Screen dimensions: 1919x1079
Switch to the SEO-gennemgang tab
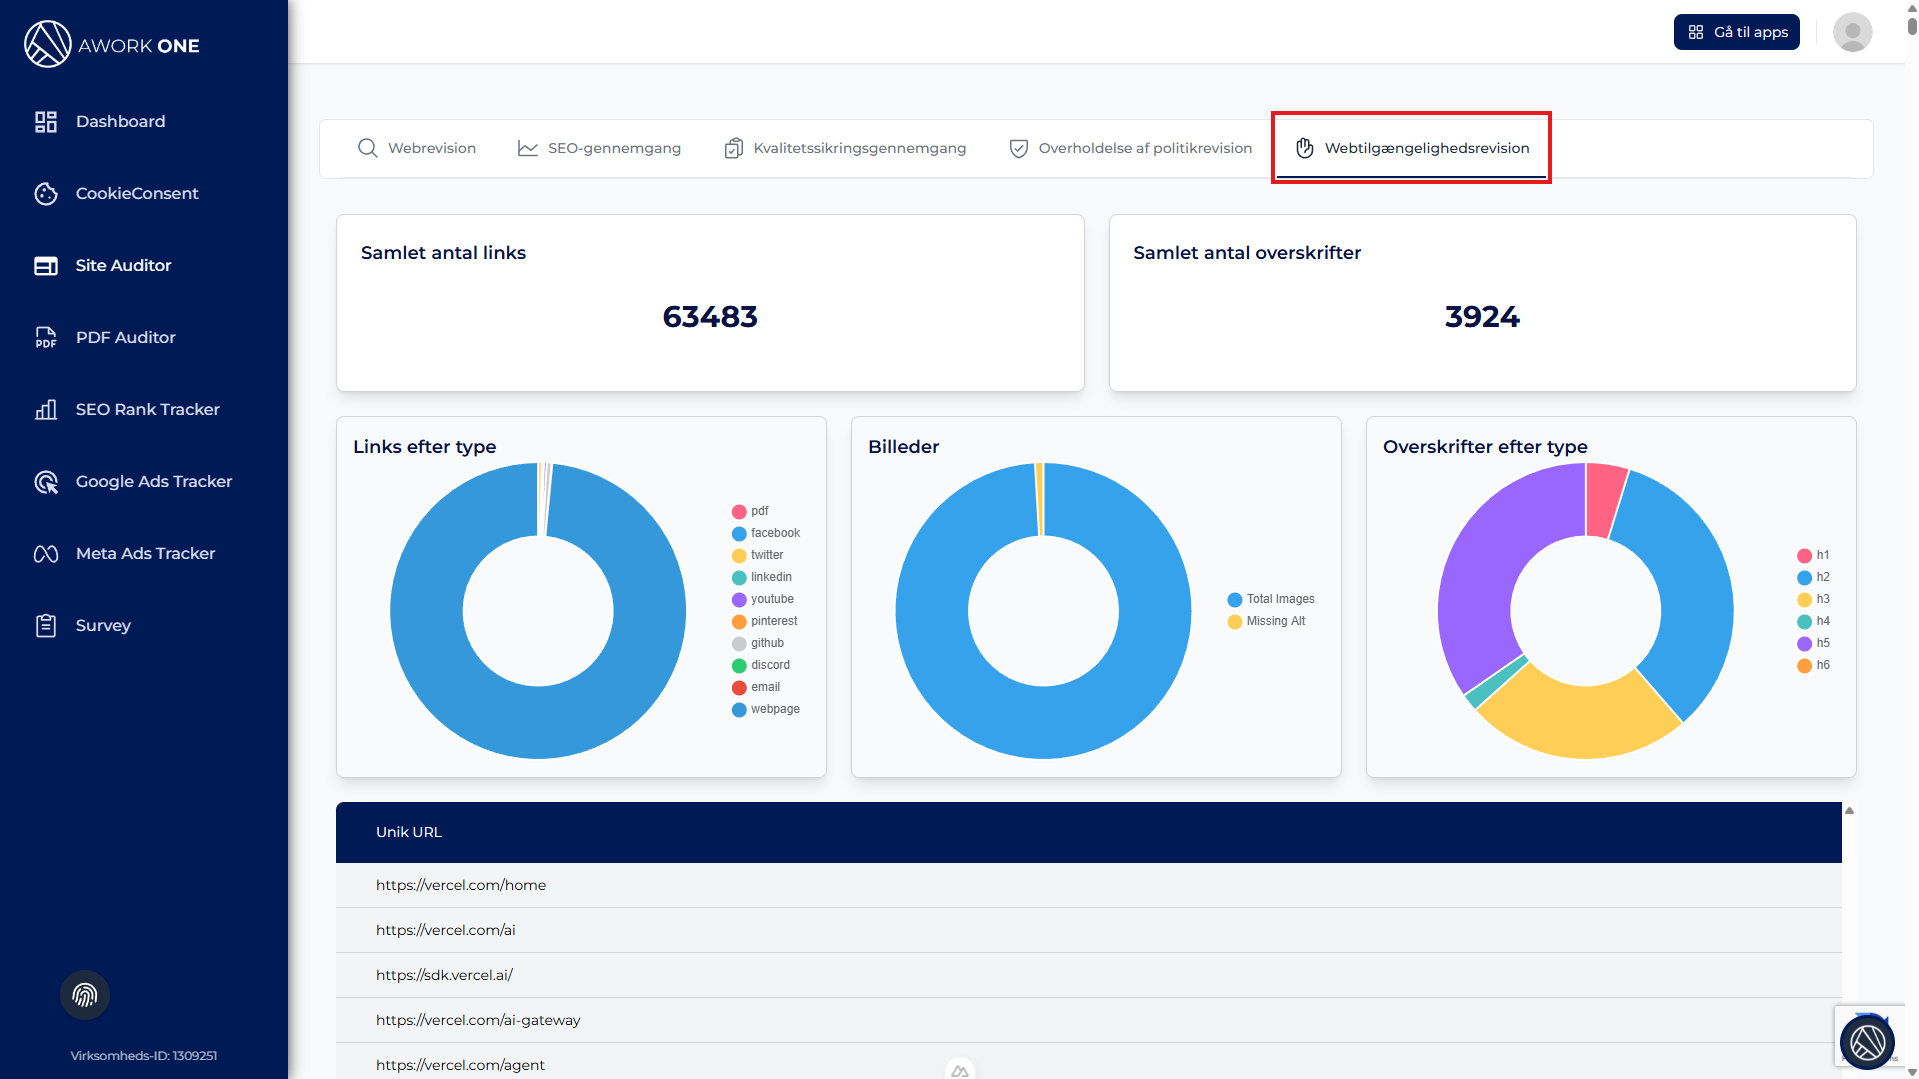(599, 148)
